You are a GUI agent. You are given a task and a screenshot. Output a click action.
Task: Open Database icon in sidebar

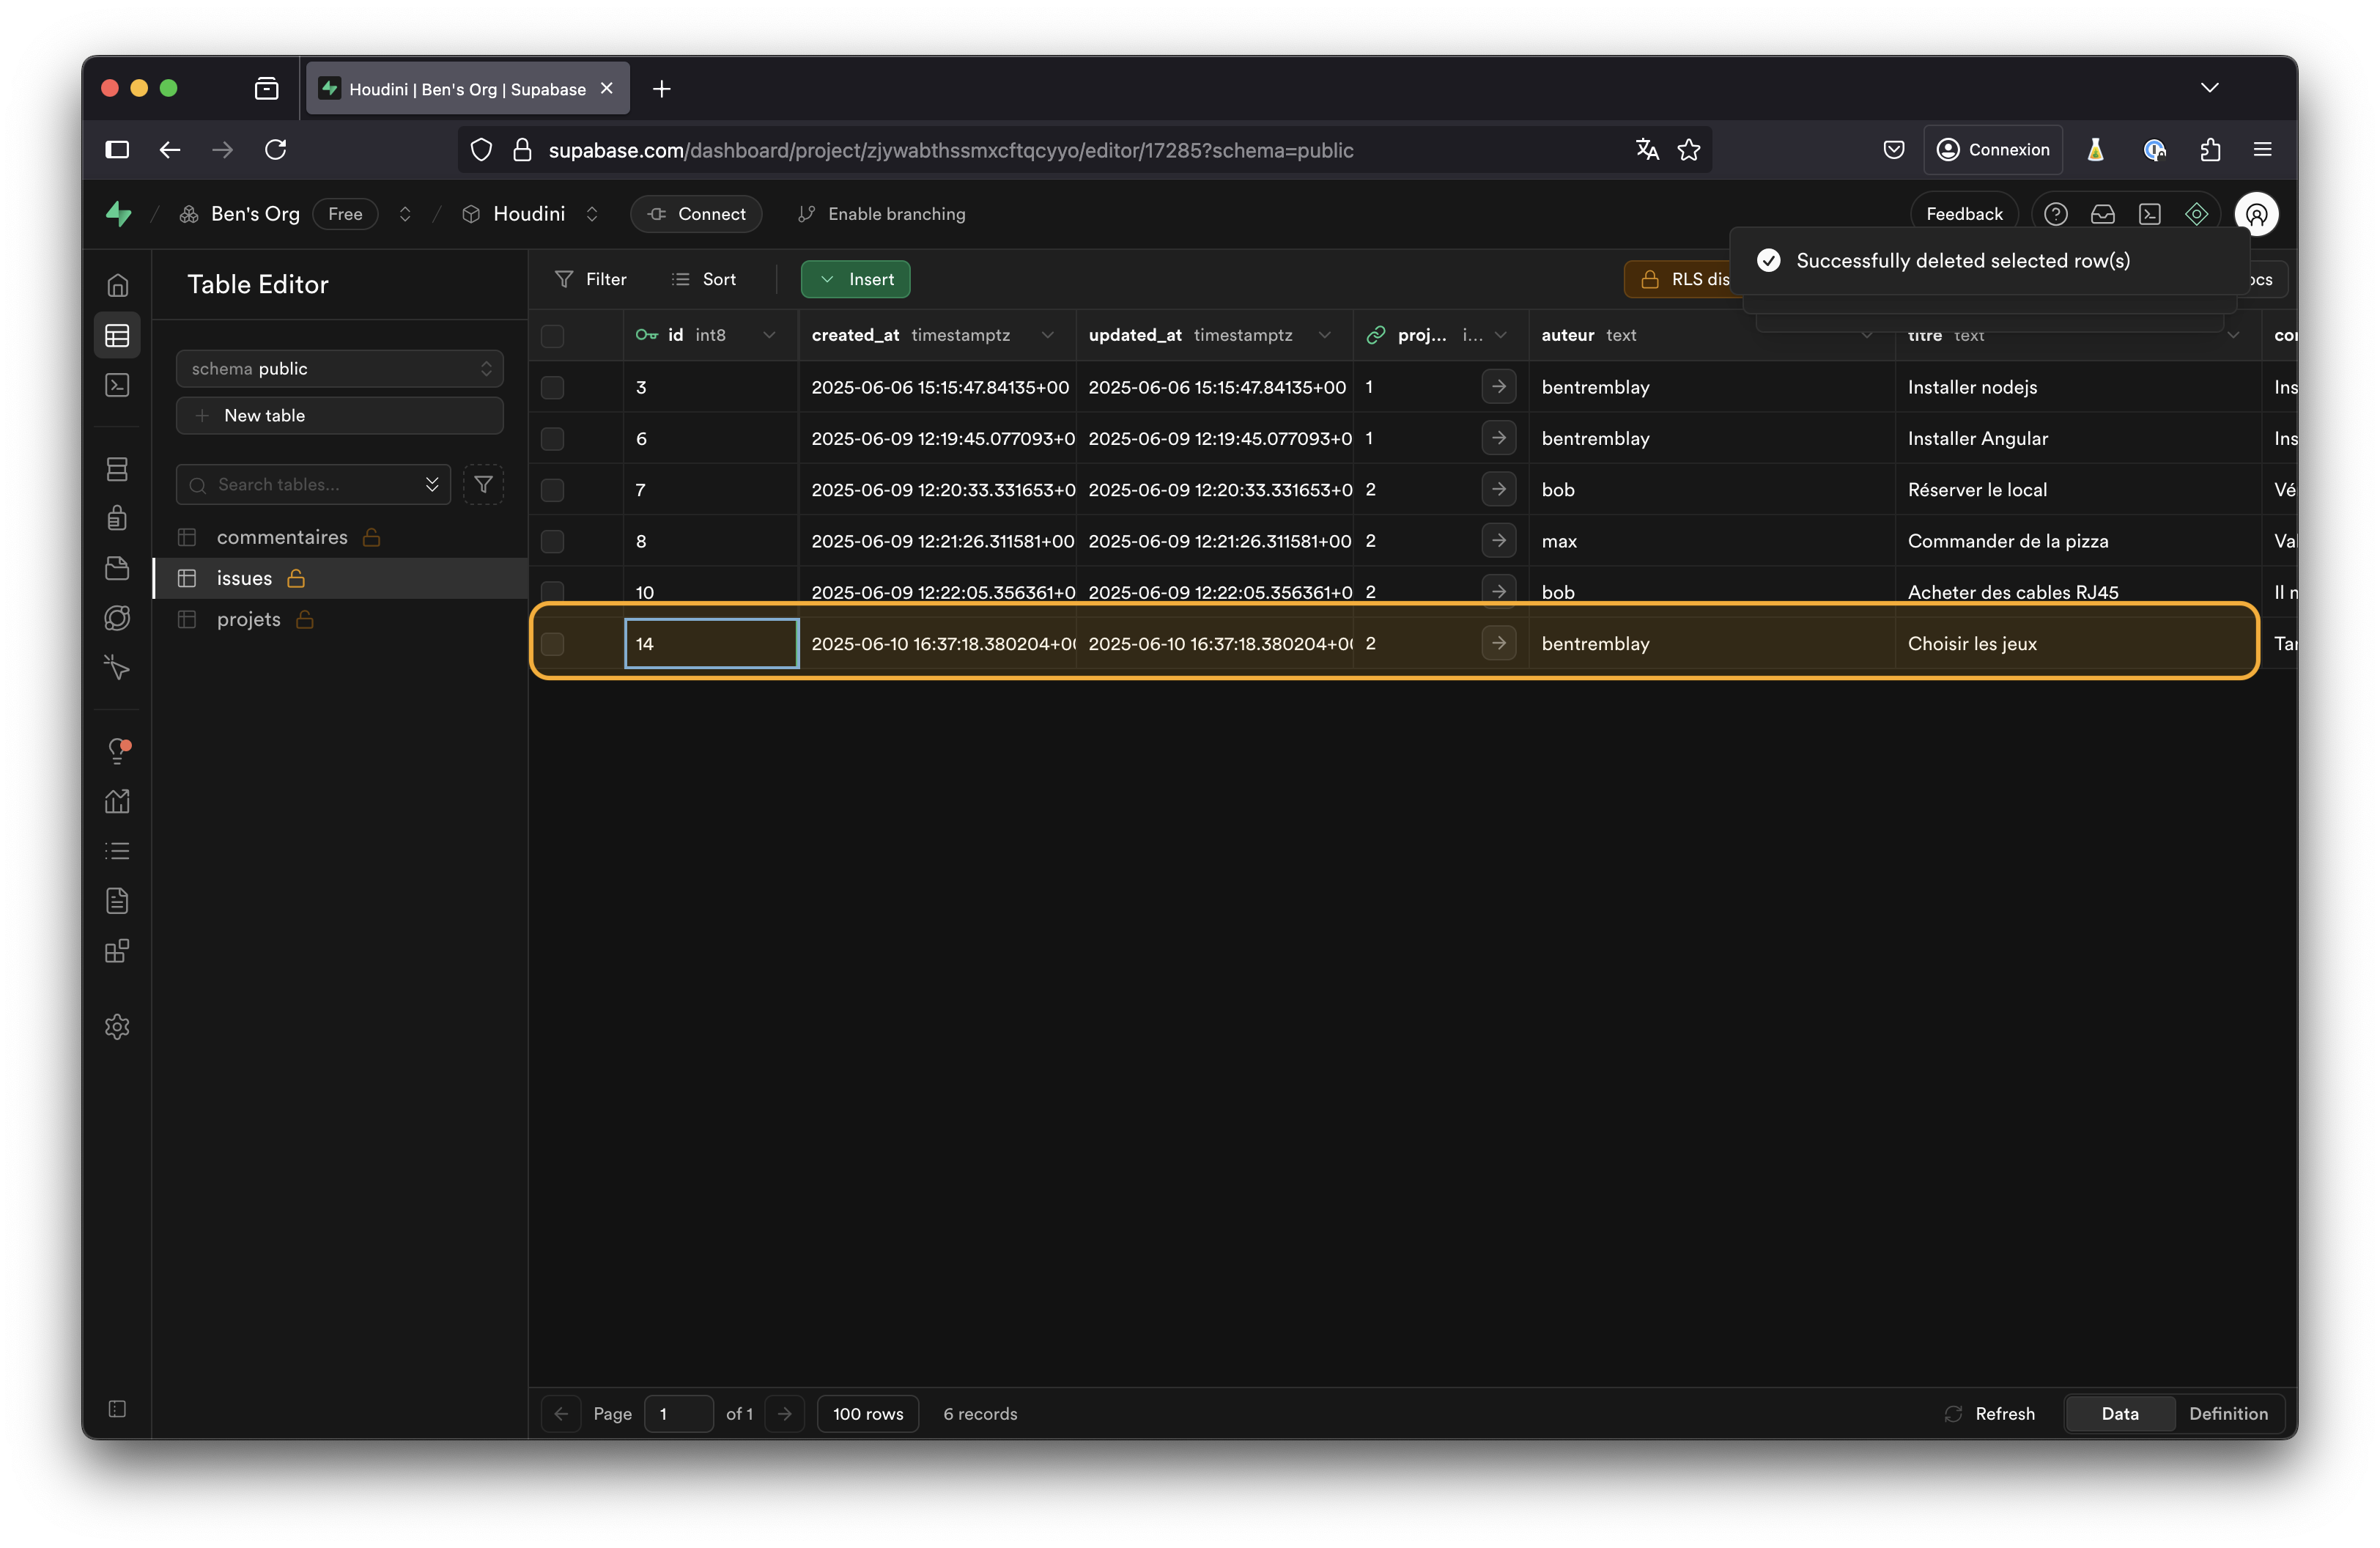click(117, 469)
